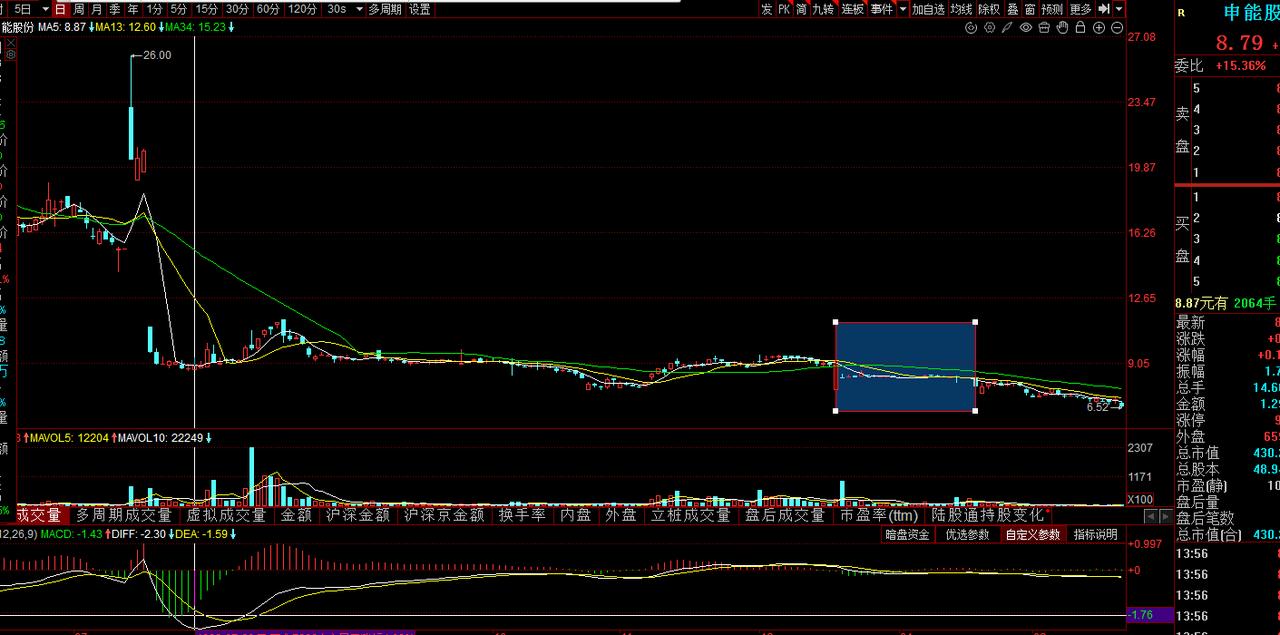Click the 叠 overlay button

[x=1013, y=9]
